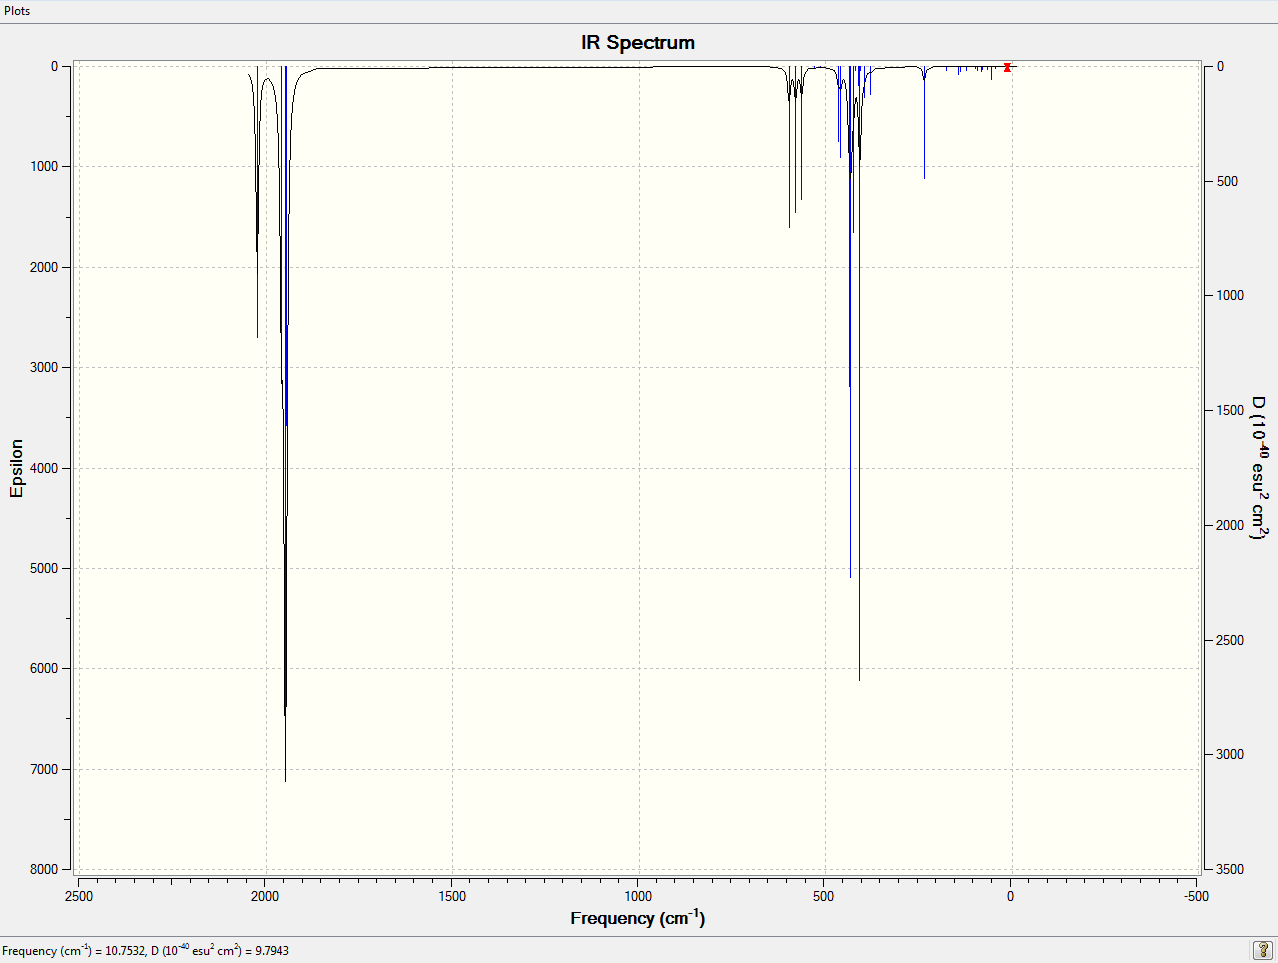Click the 1000 tick label on frequency axis

[638, 896]
